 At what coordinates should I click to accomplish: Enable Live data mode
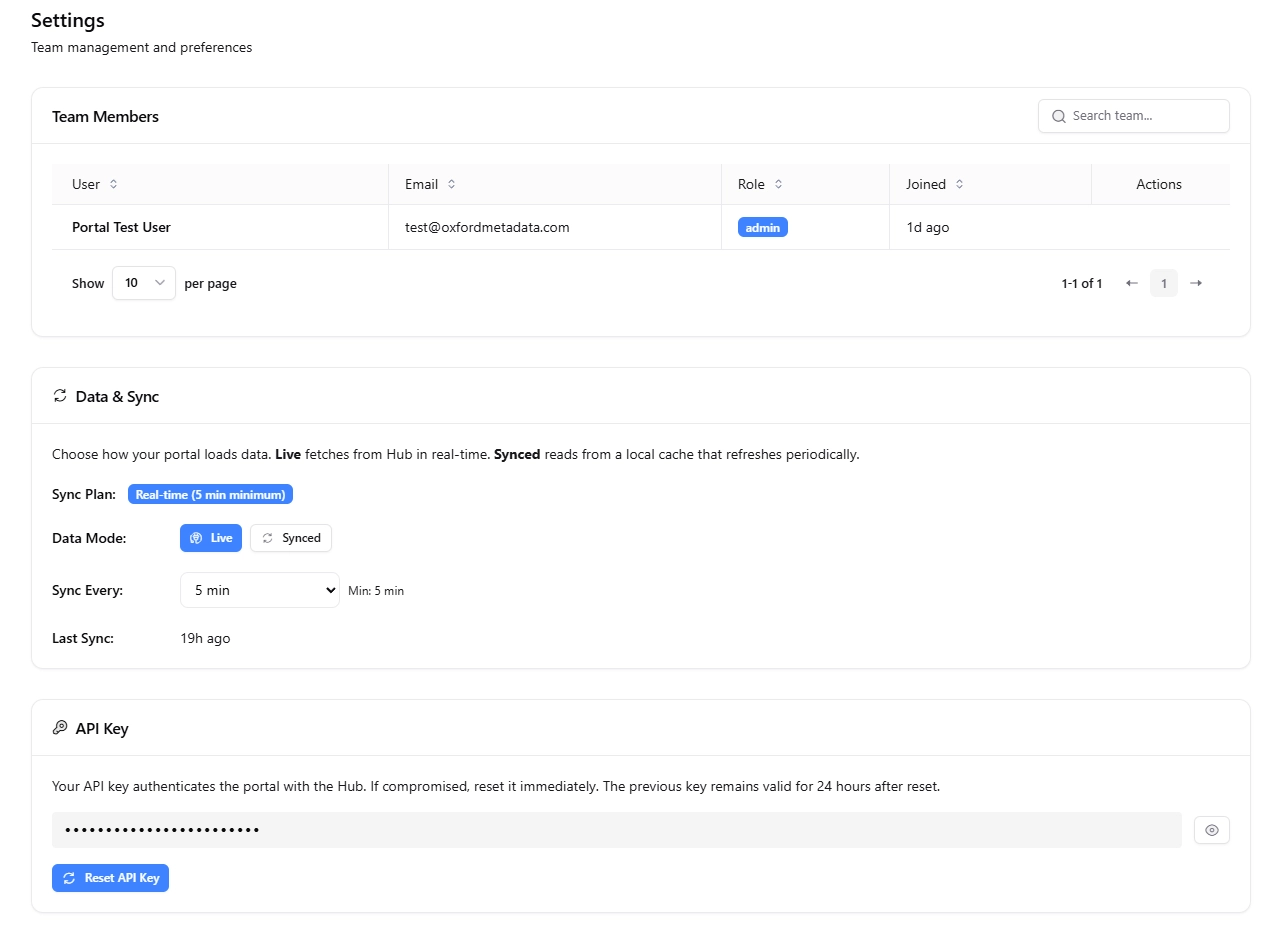pyautogui.click(x=210, y=538)
